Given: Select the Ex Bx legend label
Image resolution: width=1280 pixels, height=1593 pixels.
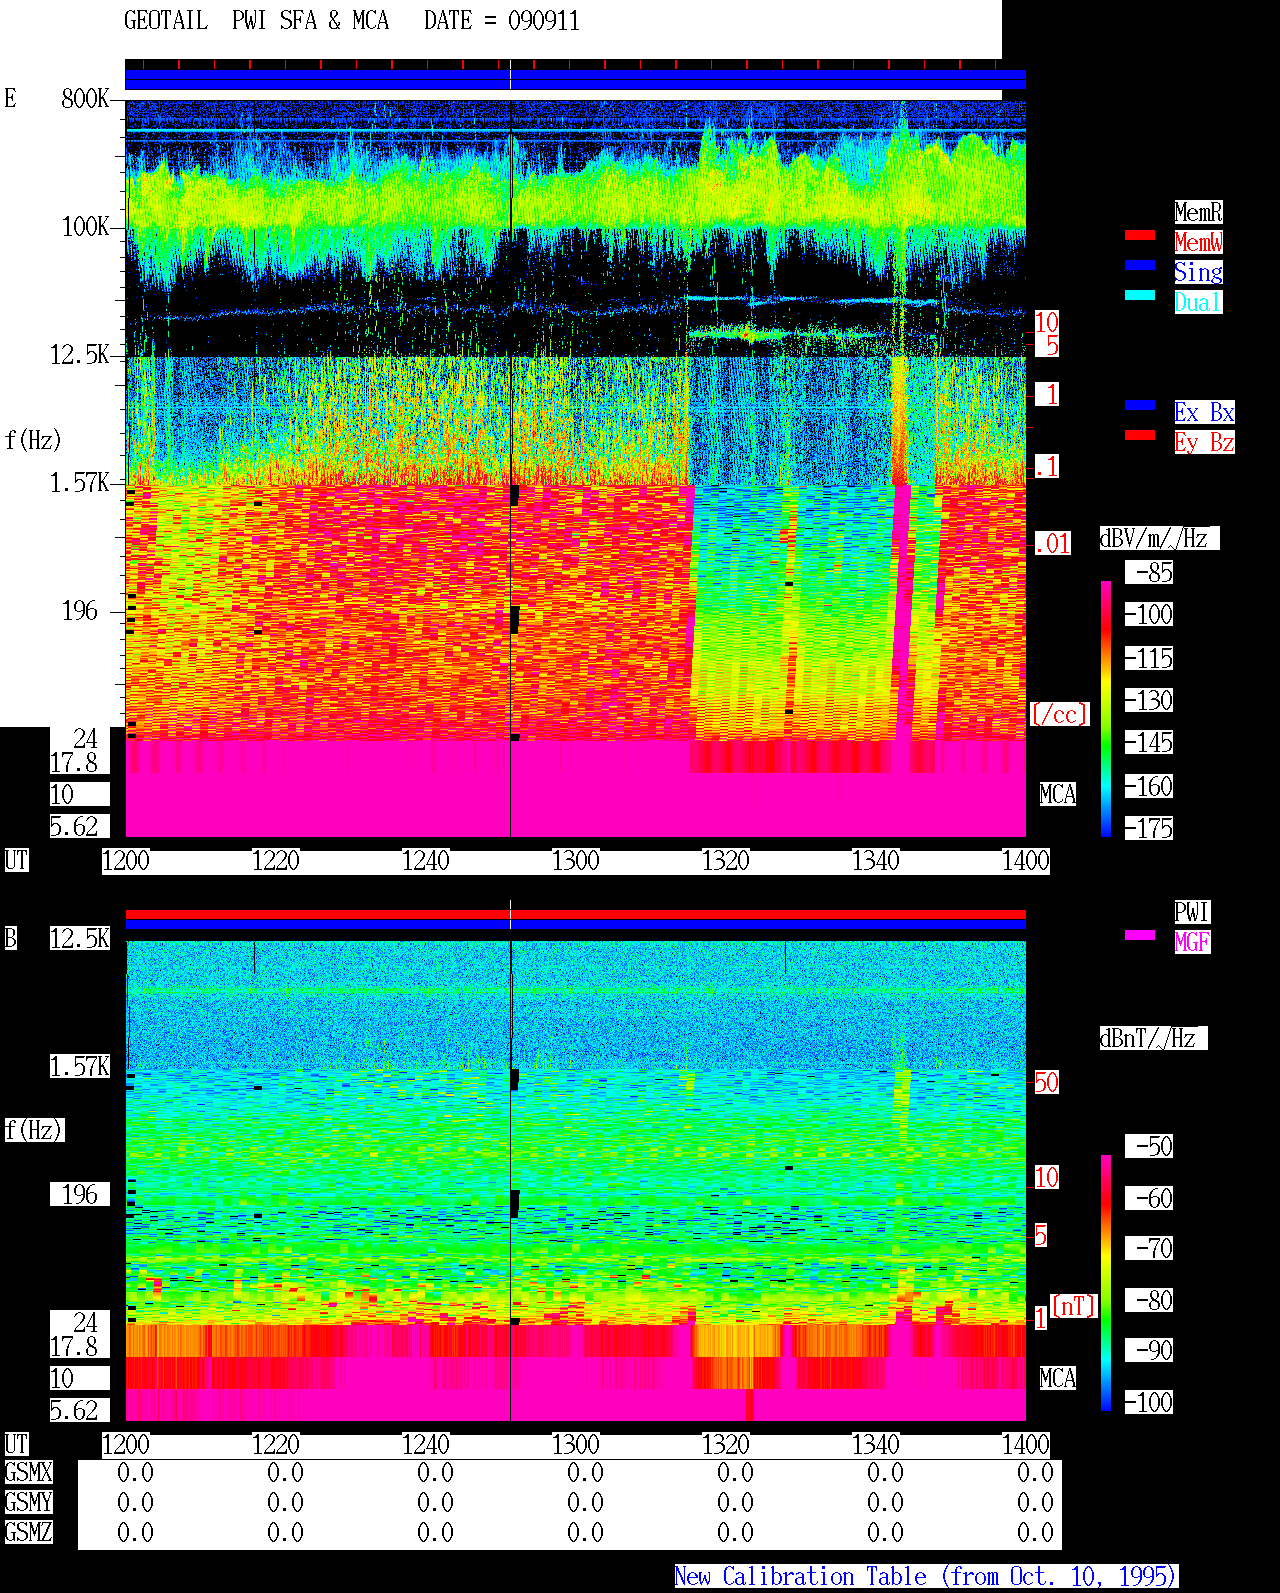Looking at the screenshot, I should (x=1204, y=412).
